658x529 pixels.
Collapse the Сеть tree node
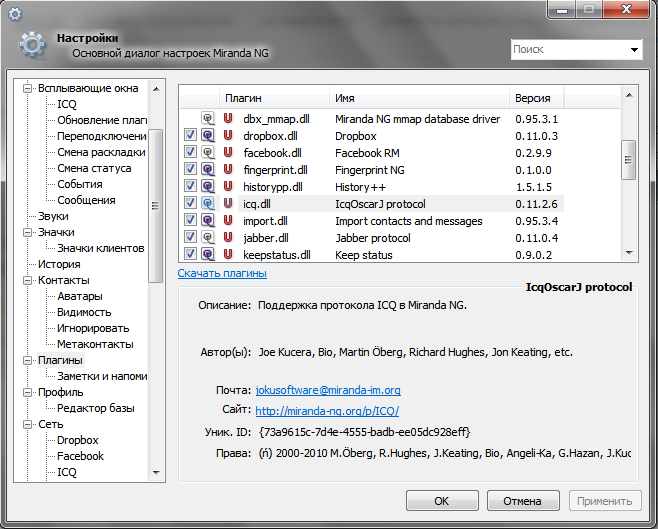click(27, 424)
